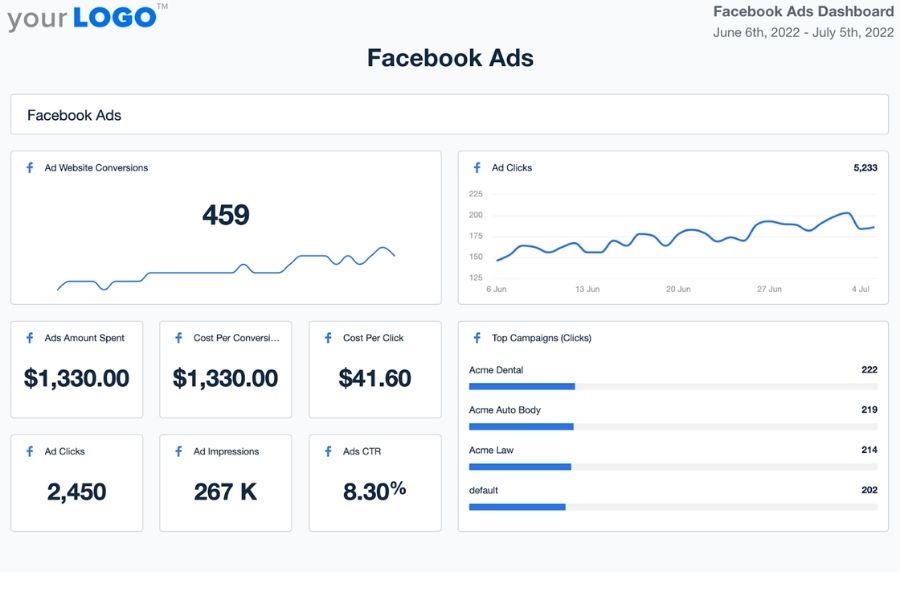Click the 225 y-axis label
The height and width of the screenshot is (600, 900).
tap(476, 194)
